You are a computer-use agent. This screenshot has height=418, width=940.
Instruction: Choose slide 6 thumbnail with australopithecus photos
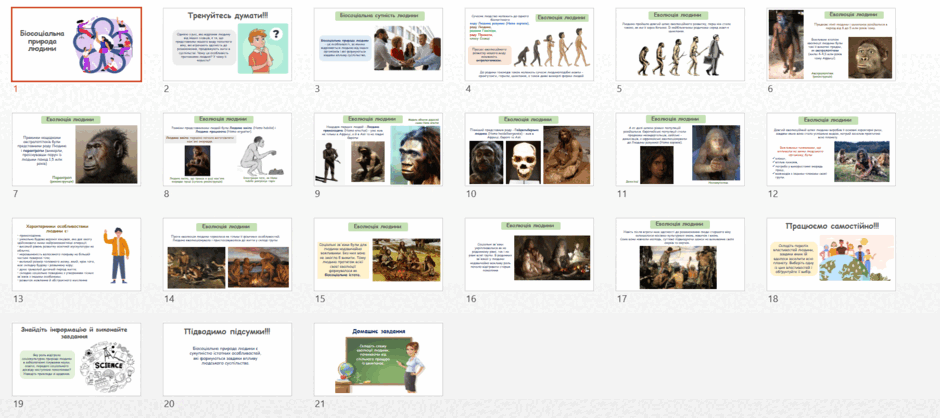coord(831,44)
